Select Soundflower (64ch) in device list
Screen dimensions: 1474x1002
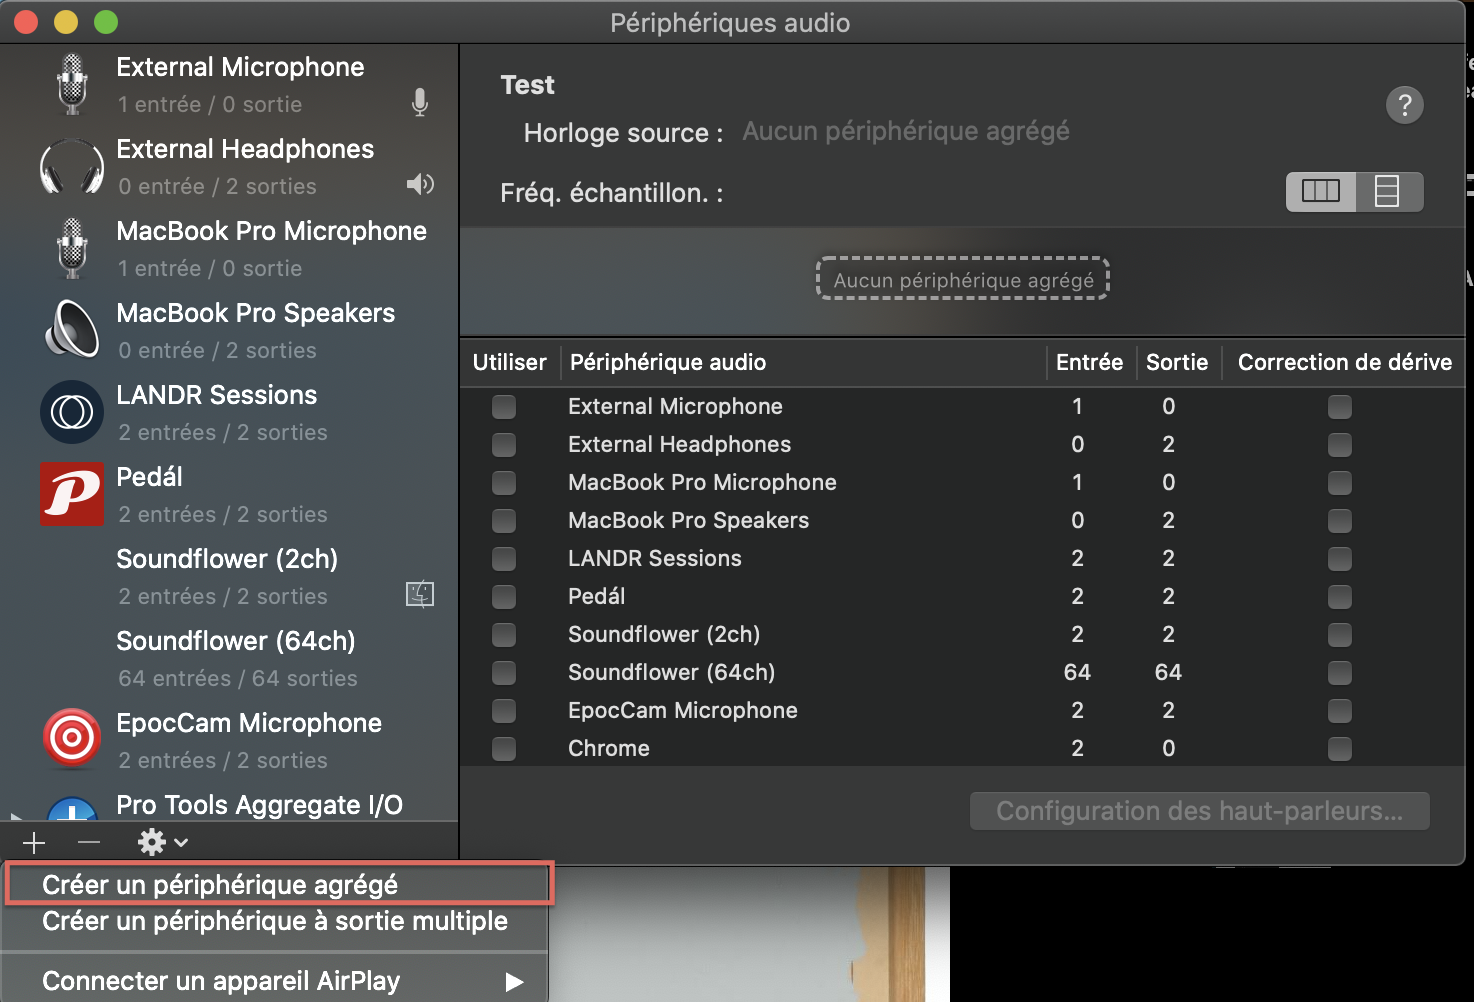[x=230, y=659]
